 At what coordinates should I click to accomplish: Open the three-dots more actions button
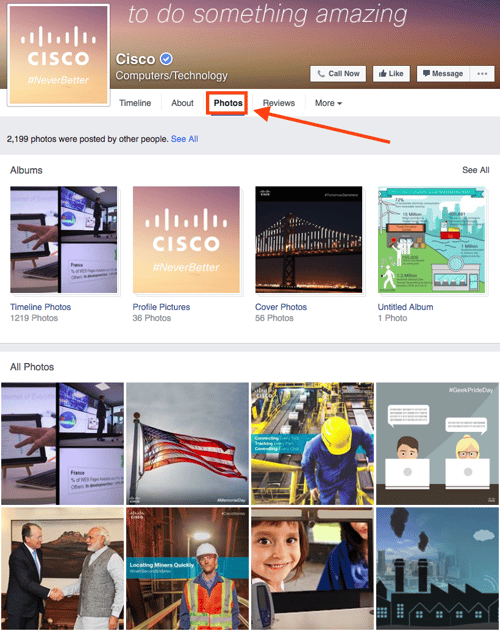tap(482, 74)
